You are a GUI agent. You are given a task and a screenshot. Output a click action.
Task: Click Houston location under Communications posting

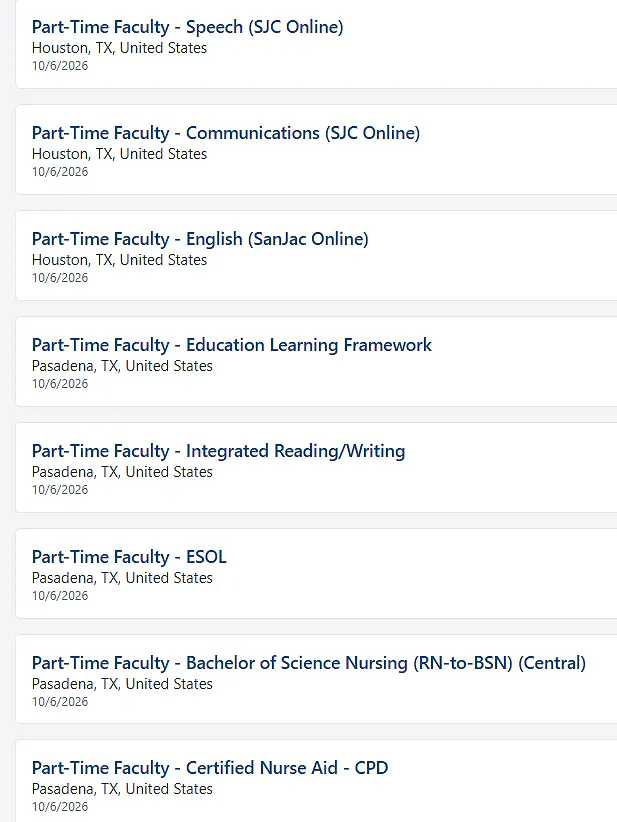pos(120,154)
